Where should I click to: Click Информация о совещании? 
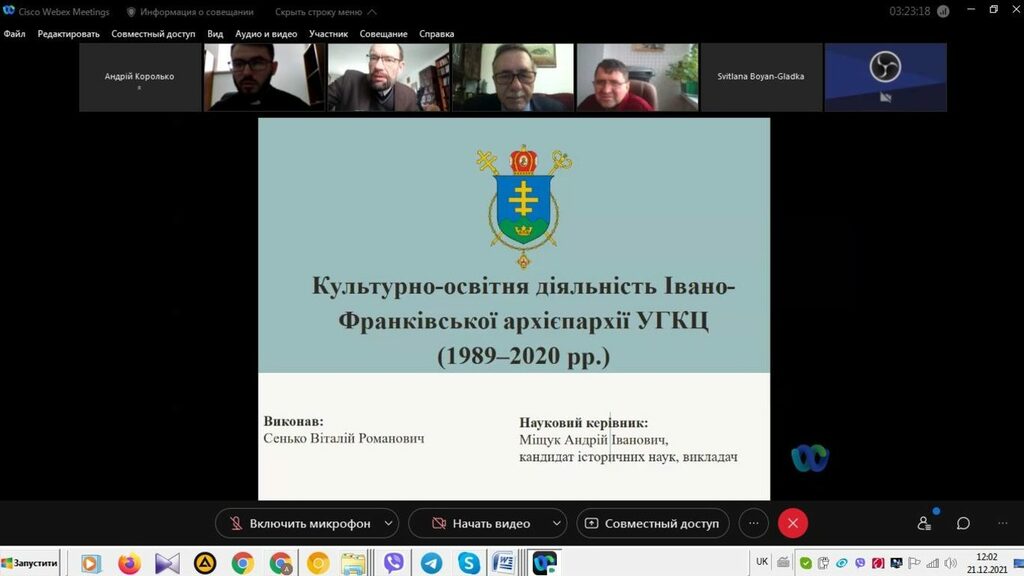pyautogui.click(x=189, y=12)
